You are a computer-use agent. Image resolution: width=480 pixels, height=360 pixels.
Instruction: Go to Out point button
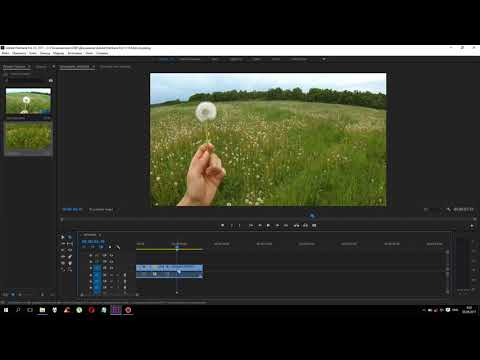coord(286,226)
